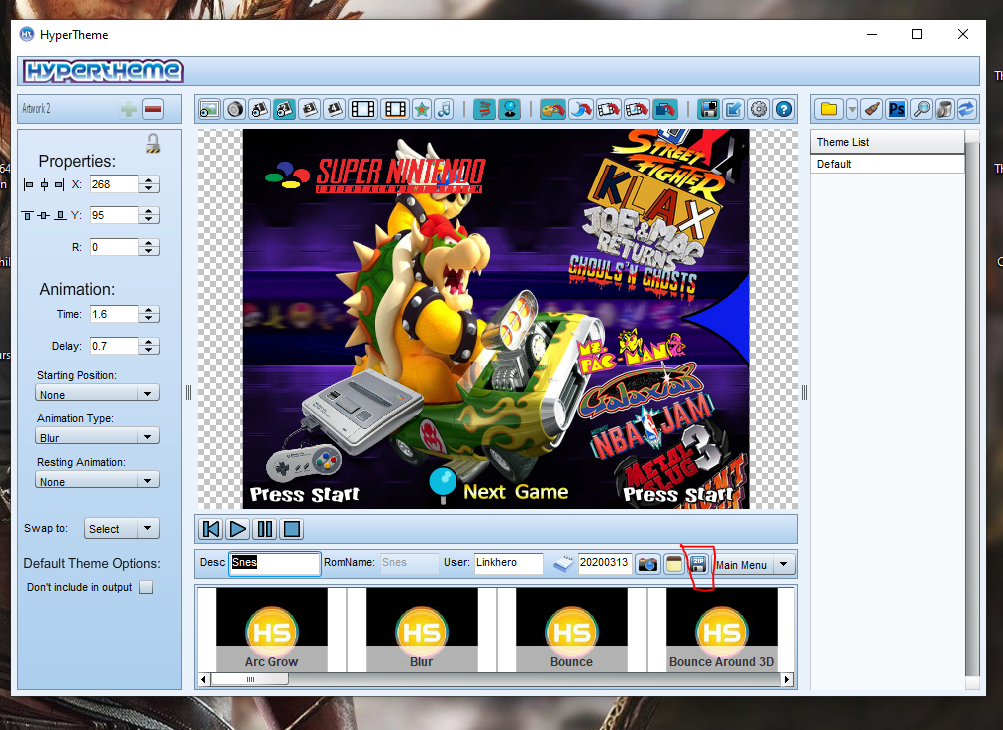Screen dimensions: 1003x730
Task: Expand the arrow next to folder icon
Action: [x=852, y=110]
